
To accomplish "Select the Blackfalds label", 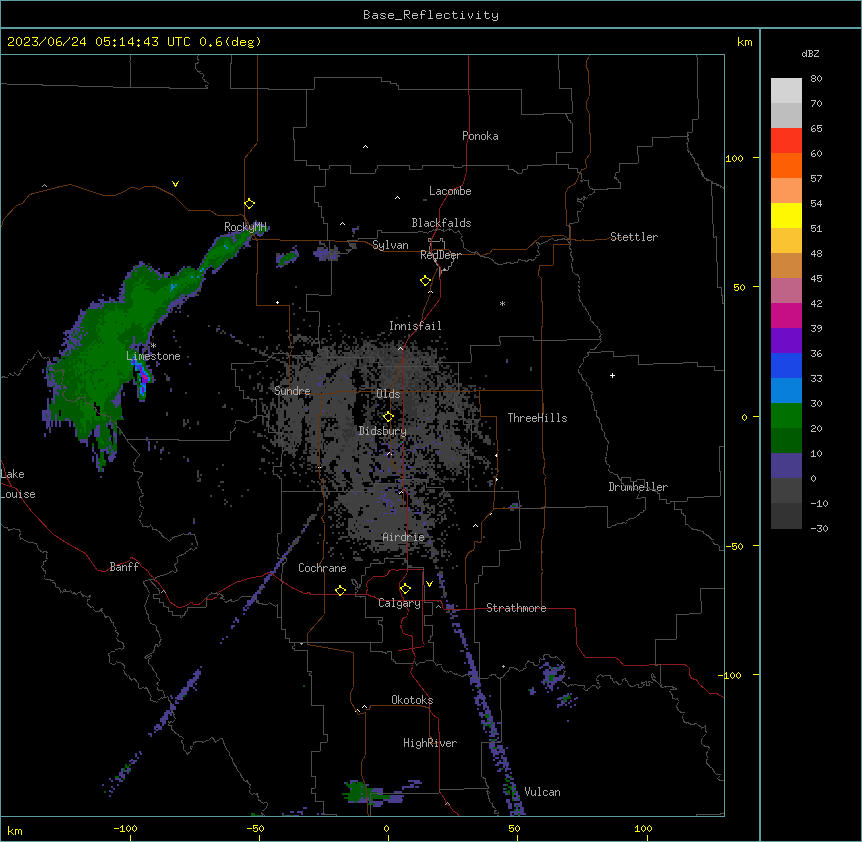I will (x=441, y=223).
